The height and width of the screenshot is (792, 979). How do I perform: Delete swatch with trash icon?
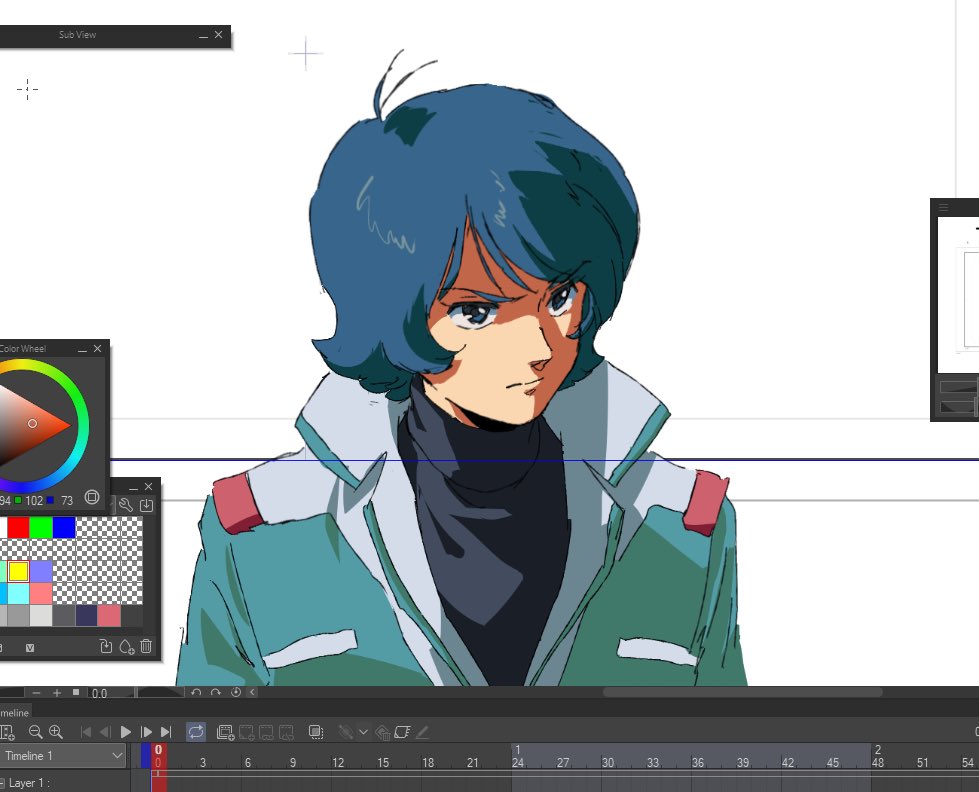(146, 646)
